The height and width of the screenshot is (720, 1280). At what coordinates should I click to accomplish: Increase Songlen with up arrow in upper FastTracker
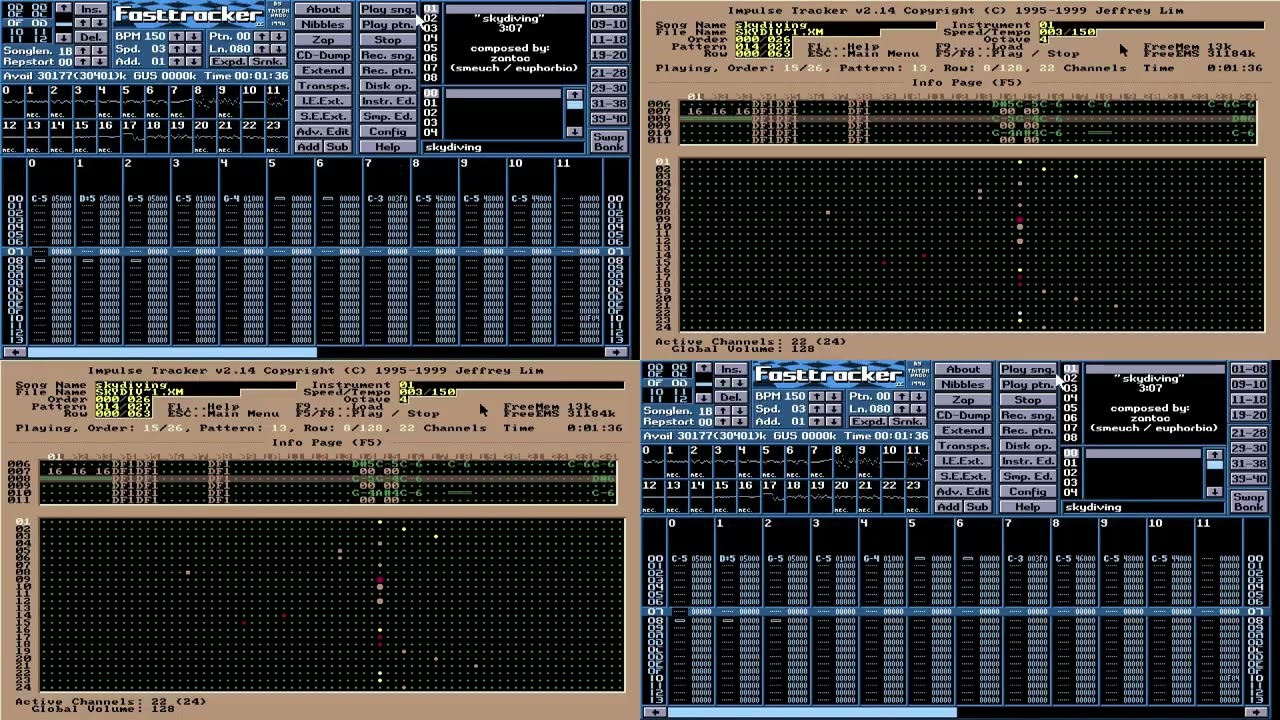(x=83, y=50)
